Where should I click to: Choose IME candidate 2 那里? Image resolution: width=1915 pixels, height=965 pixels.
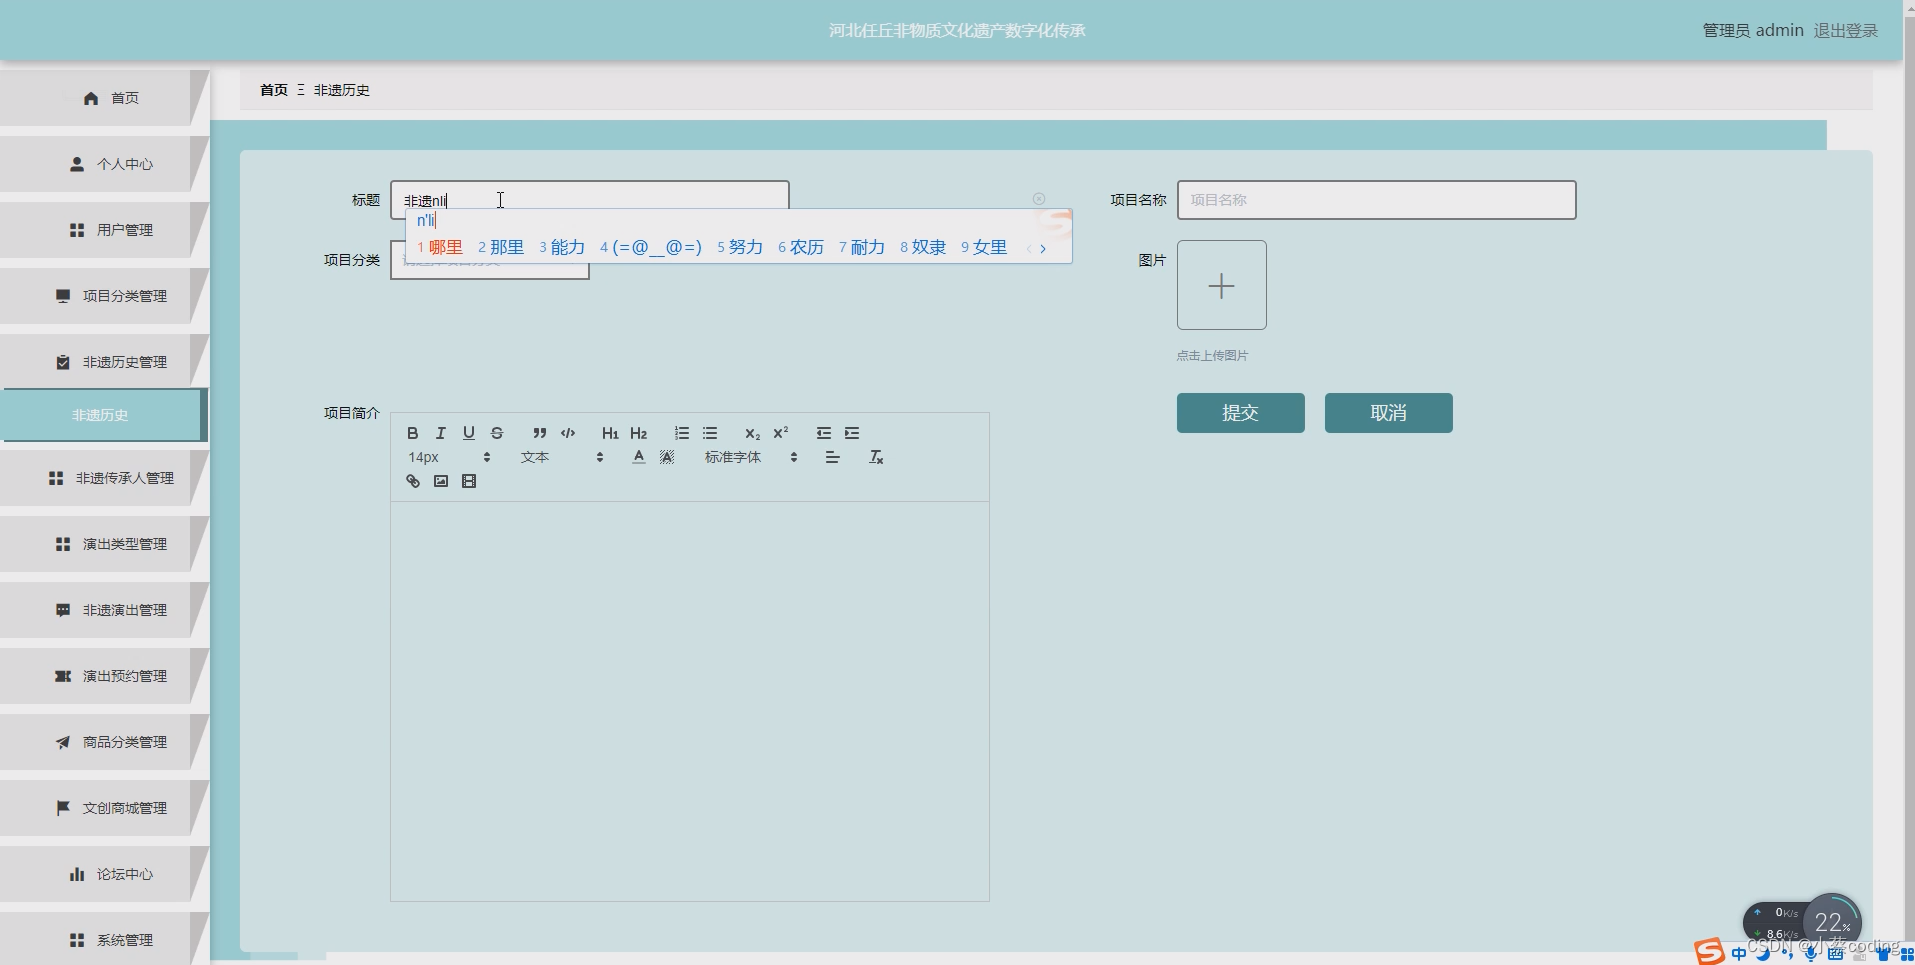[501, 247]
